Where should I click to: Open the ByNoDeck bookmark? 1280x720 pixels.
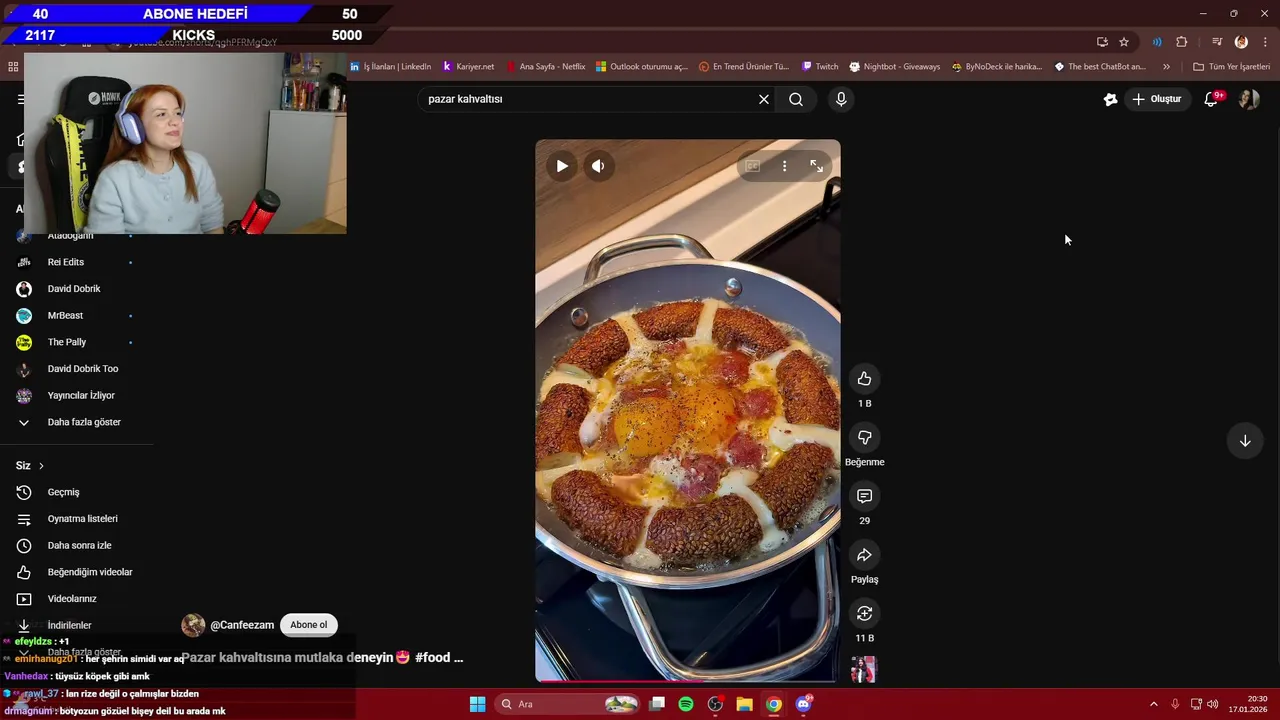point(996,67)
